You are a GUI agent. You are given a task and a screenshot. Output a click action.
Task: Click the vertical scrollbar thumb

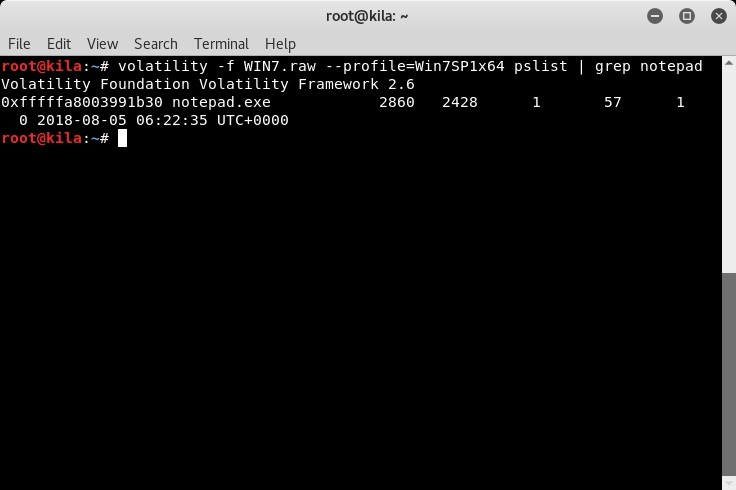tap(729, 374)
